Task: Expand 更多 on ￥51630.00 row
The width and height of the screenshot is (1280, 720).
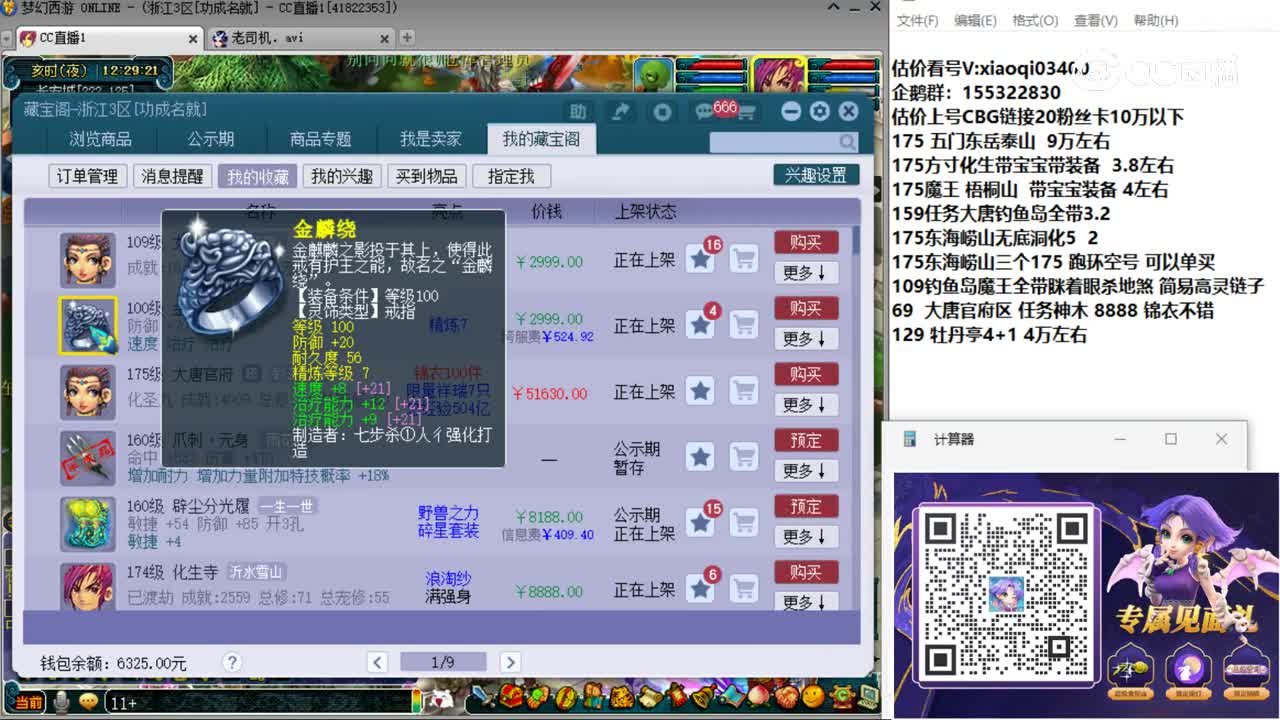Action: pyautogui.click(x=805, y=404)
